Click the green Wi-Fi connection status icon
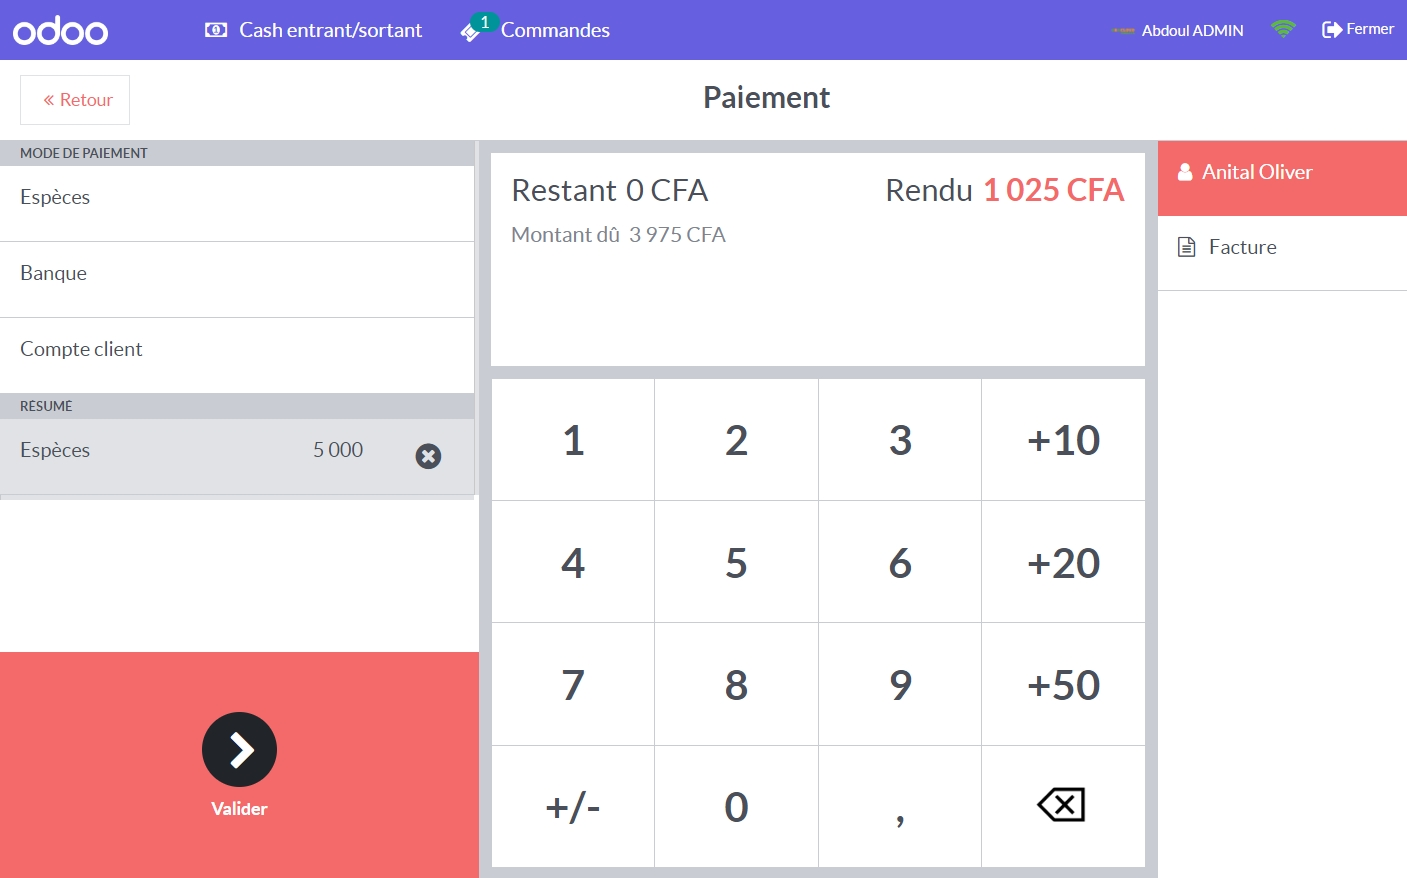 click(1283, 29)
